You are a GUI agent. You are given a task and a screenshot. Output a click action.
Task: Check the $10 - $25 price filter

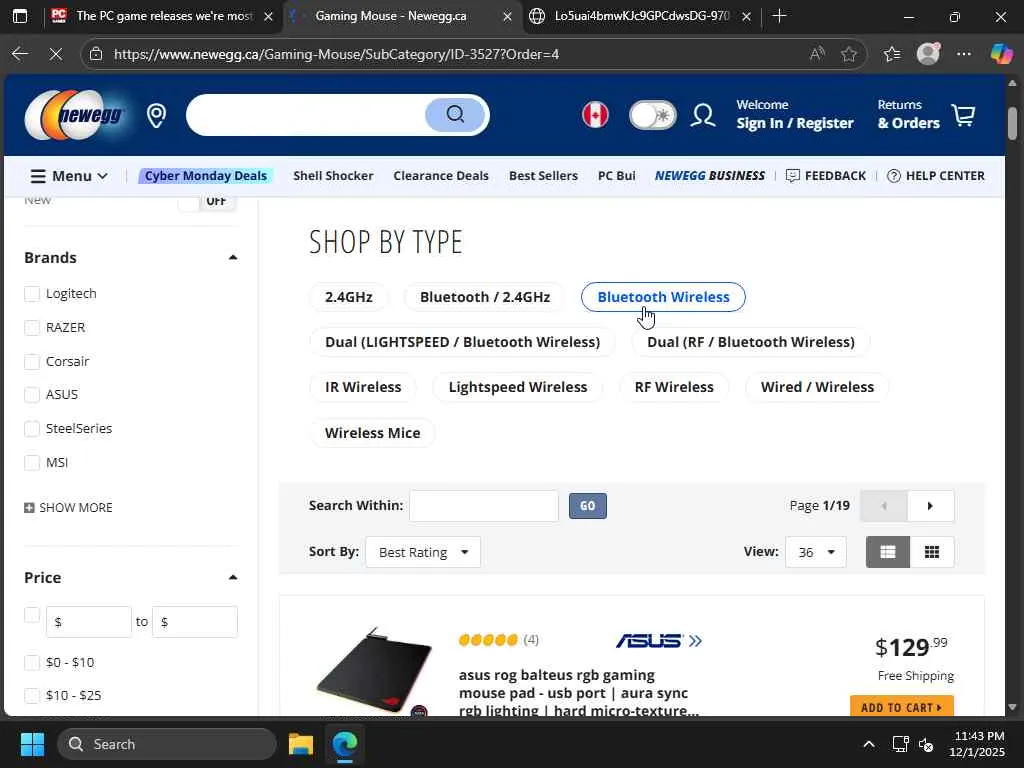click(x=32, y=696)
